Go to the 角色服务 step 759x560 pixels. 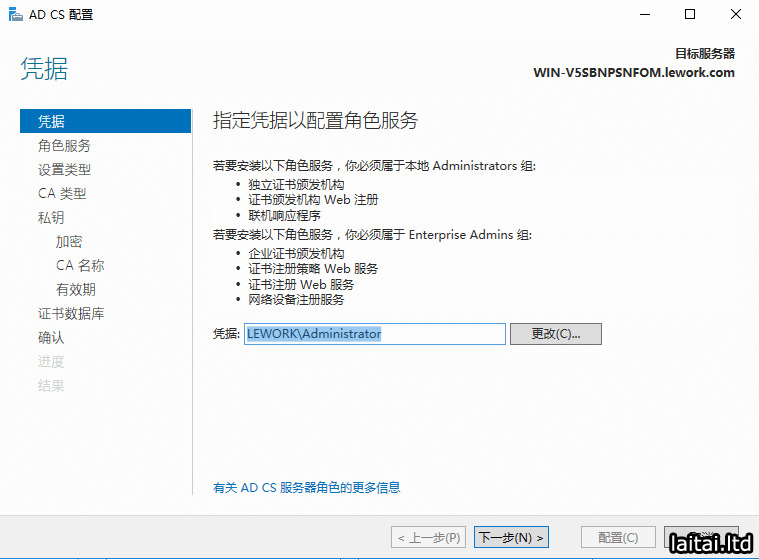[x=64, y=145]
